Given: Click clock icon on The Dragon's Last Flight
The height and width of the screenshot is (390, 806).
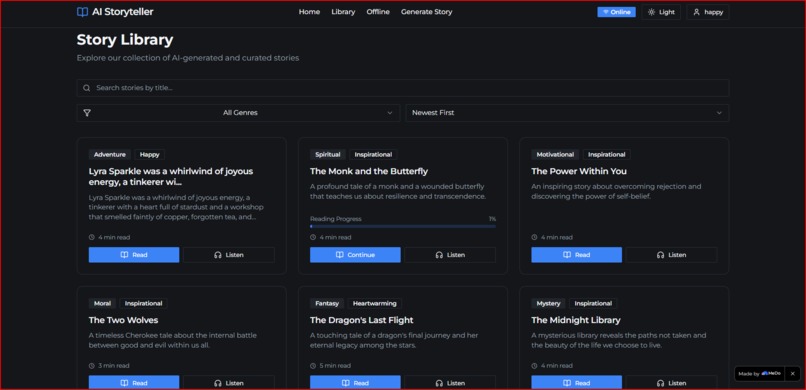Looking at the screenshot, I should coord(313,366).
